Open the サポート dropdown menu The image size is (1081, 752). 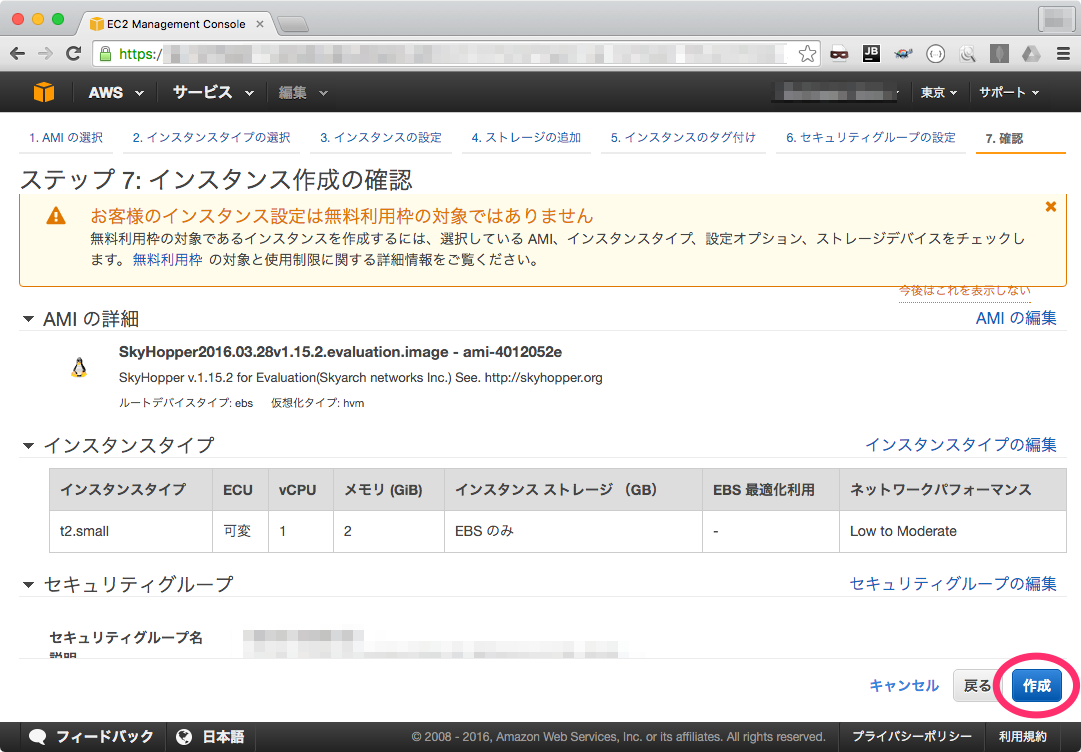tap(1009, 92)
